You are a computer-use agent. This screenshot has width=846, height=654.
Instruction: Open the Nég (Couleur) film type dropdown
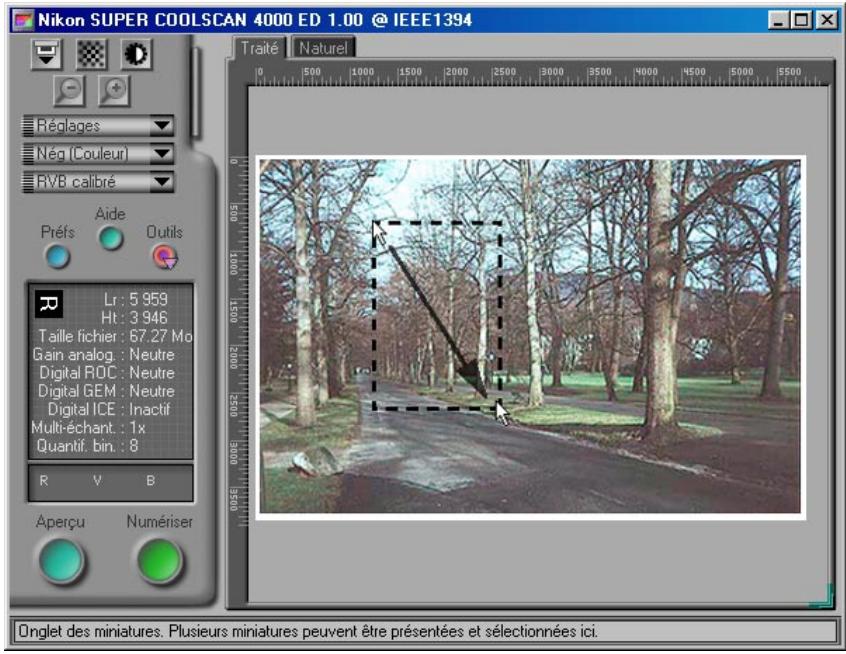(98, 154)
